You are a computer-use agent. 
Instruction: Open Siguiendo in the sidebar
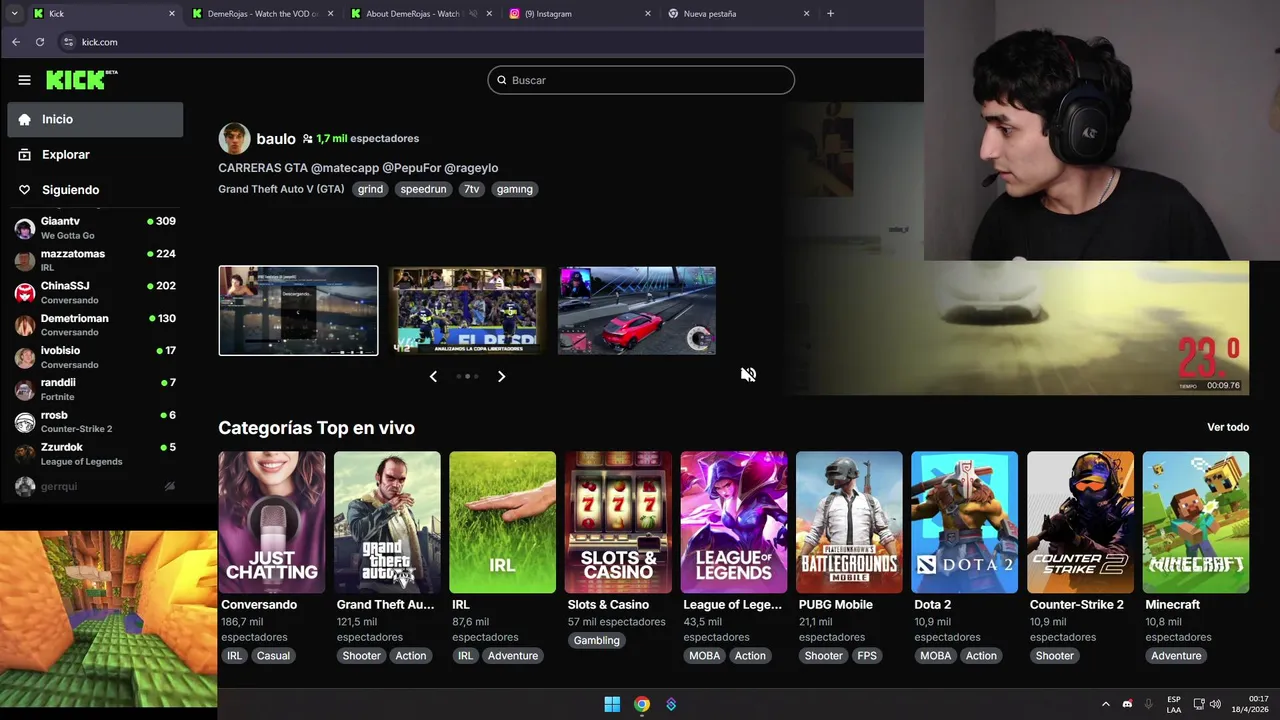pyautogui.click(x=95, y=190)
